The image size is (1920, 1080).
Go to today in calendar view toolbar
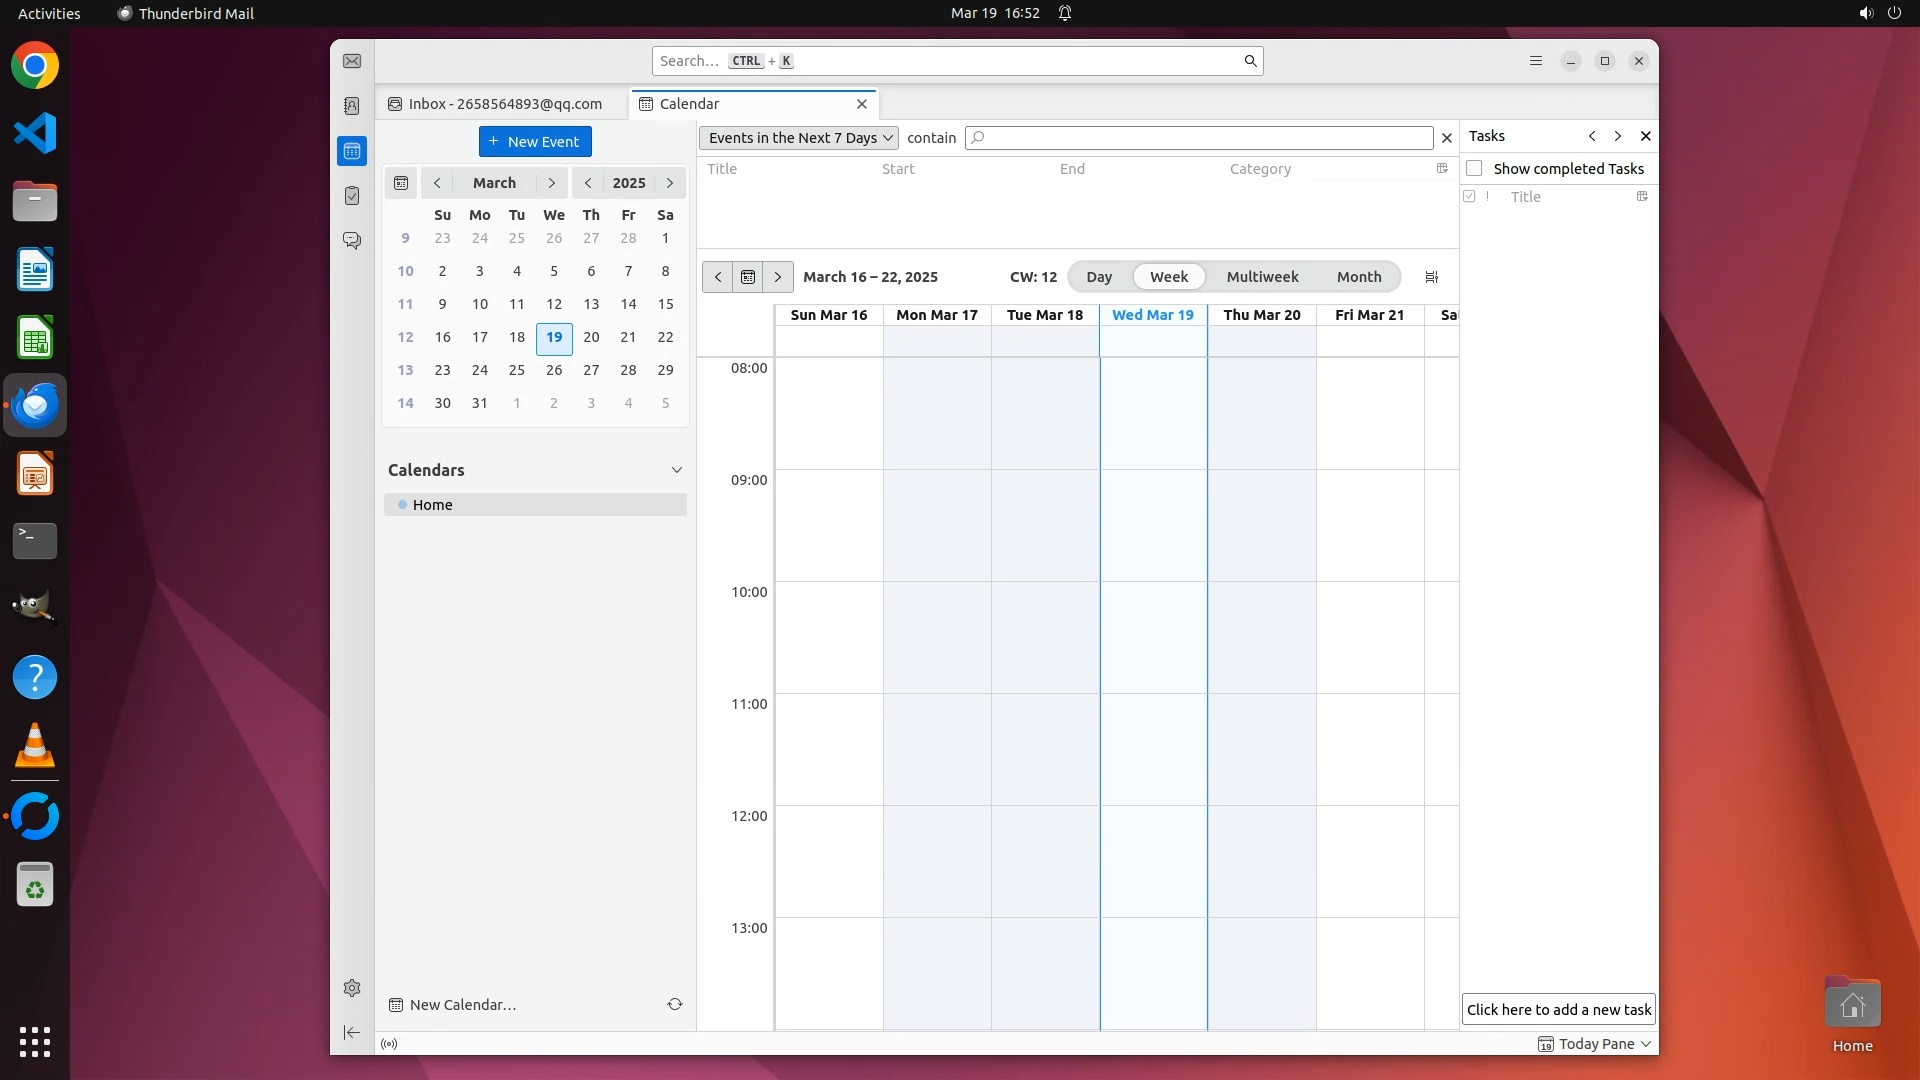click(748, 277)
